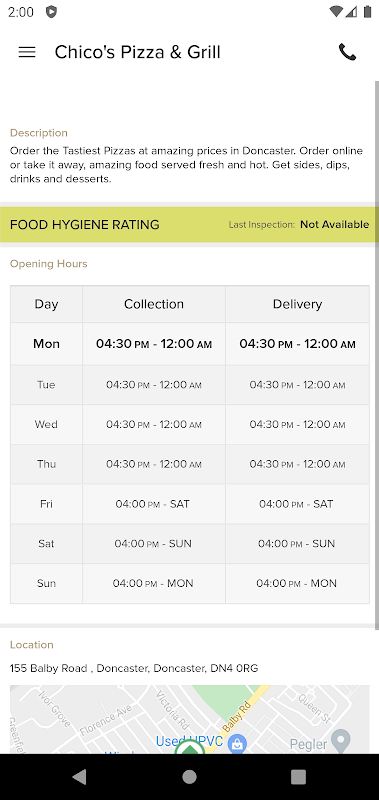This screenshot has width=379, height=800.
Task: Select Friday's collection hours cell
Action: pyautogui.click(x=154, y=504)
